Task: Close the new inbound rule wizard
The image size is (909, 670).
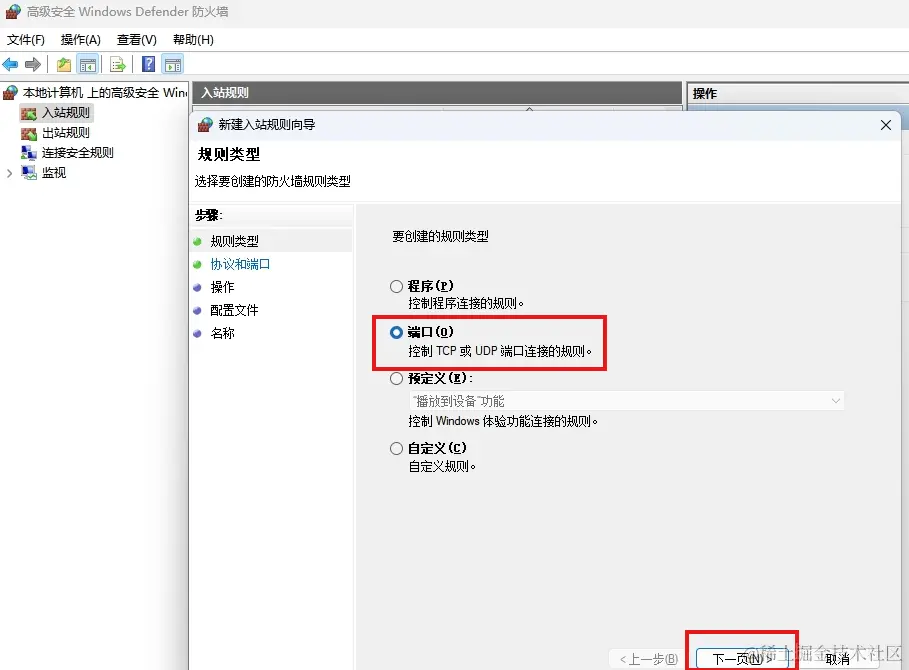Action: [885, 125]
